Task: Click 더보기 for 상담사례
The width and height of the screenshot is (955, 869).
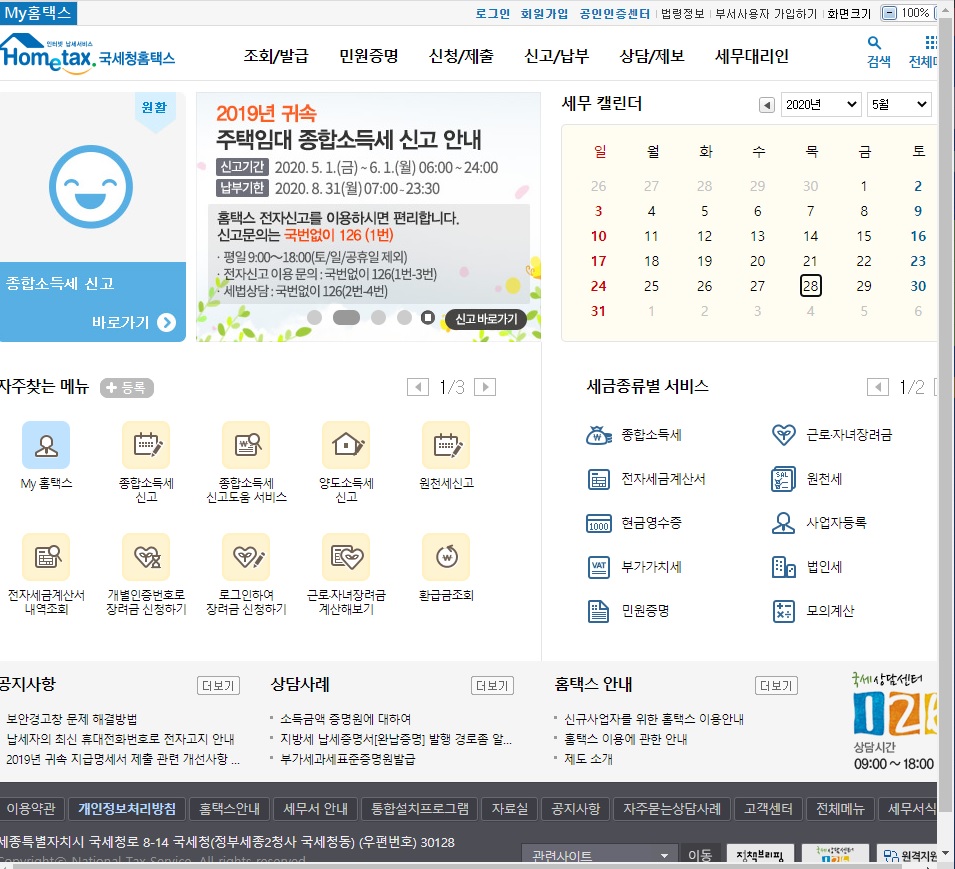Action: tap(492, 686)
